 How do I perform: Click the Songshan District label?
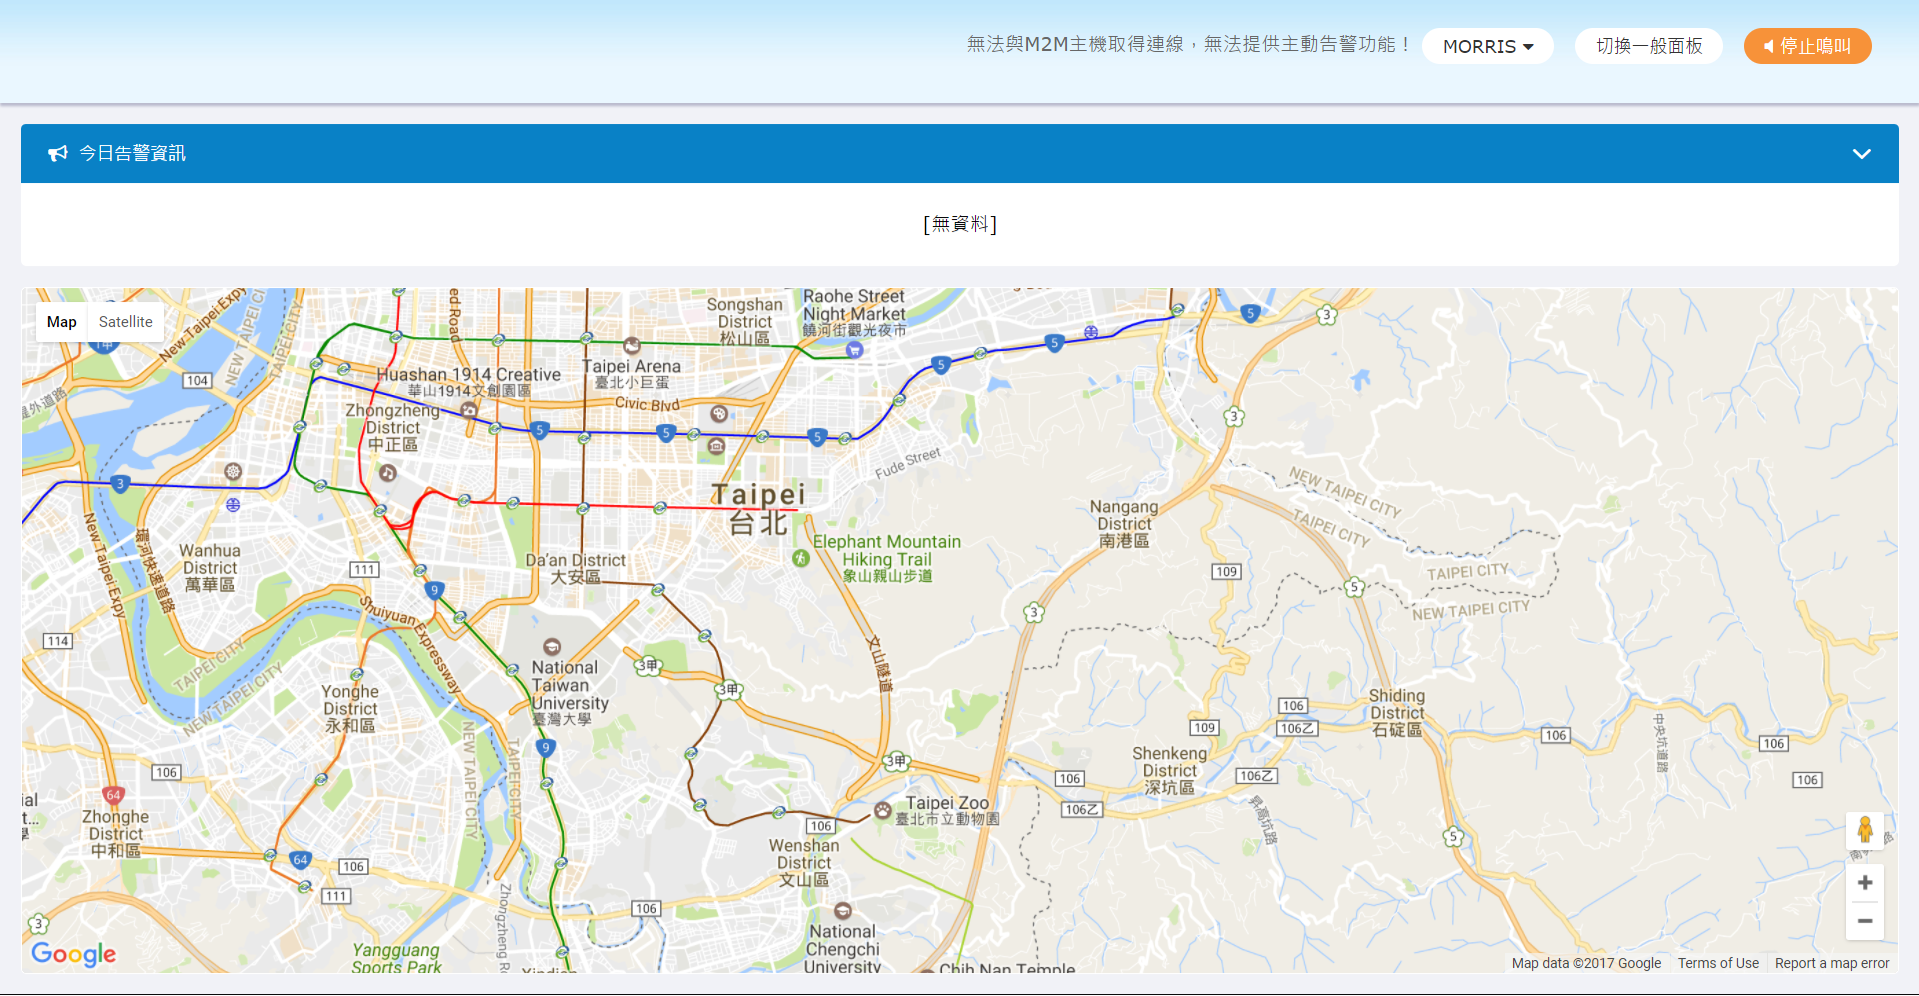pyautogui.click(x=745, y=321)
